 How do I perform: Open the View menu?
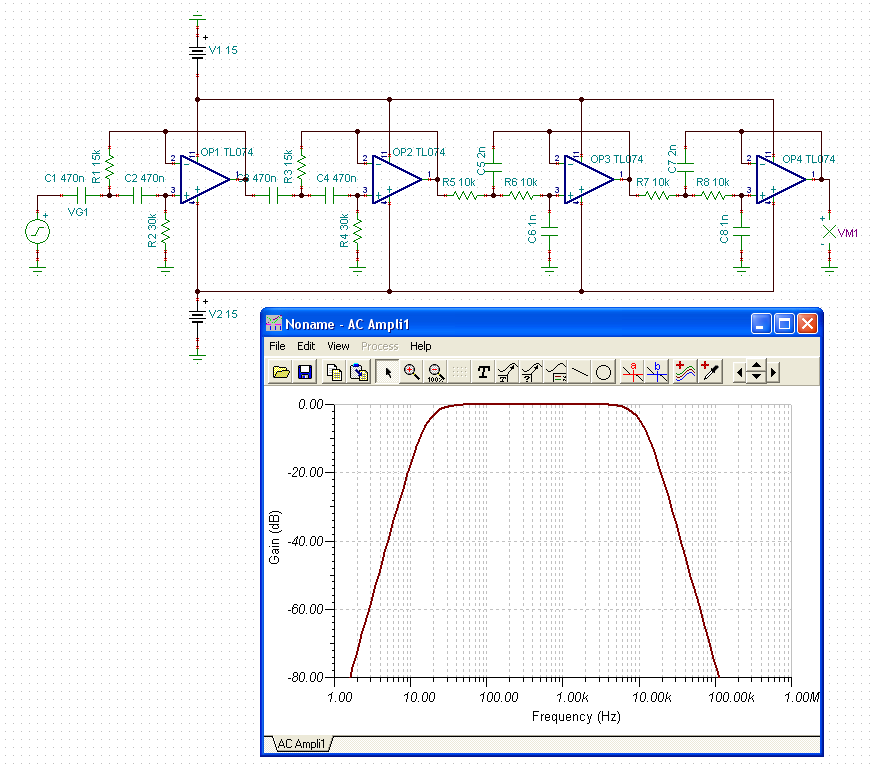click(x=338, y=346)
